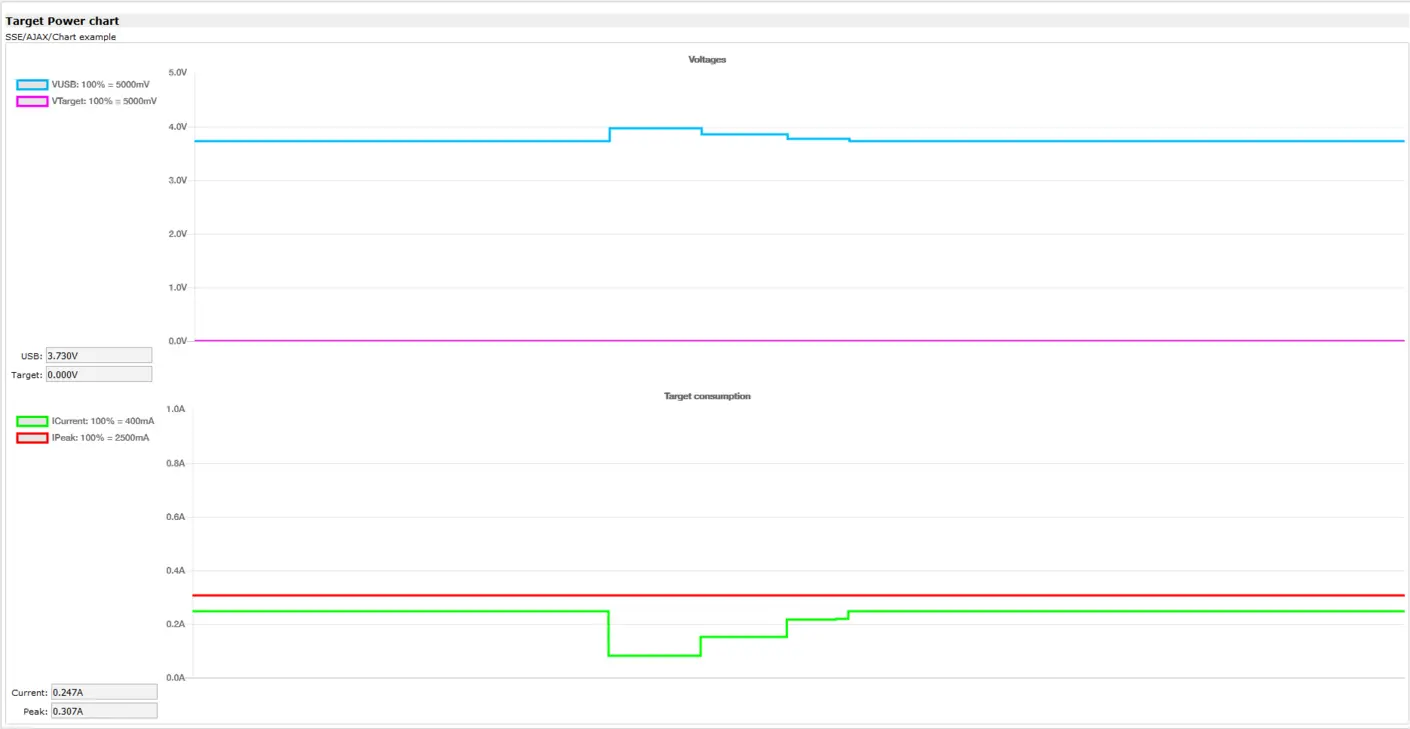Click the Target Power chart title bar
This screenshot has height=729, width=1410.
[x=63, y=20]
